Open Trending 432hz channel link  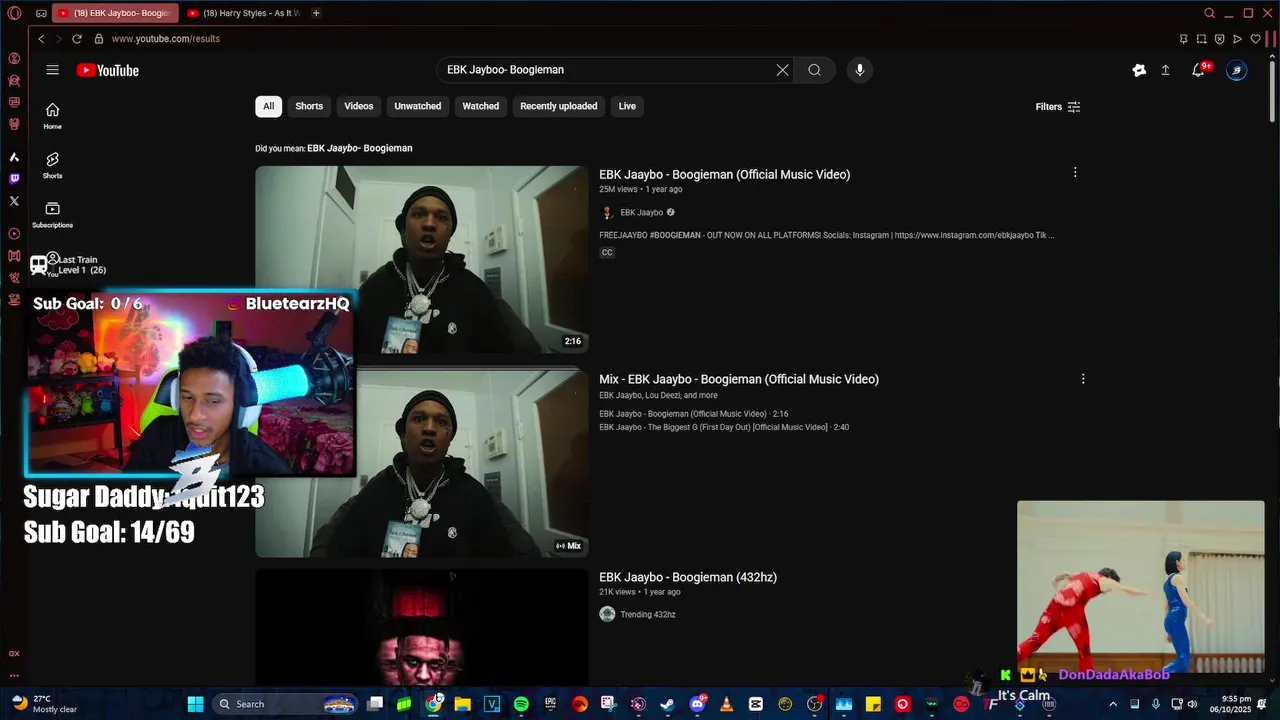click(647, 614)
